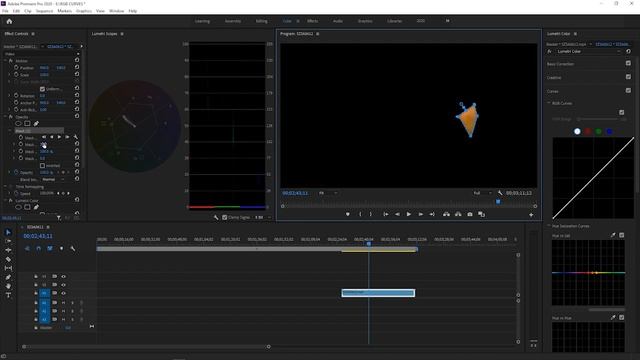Collapse the Hue Saturation Curves section

[x=549, y=226]
